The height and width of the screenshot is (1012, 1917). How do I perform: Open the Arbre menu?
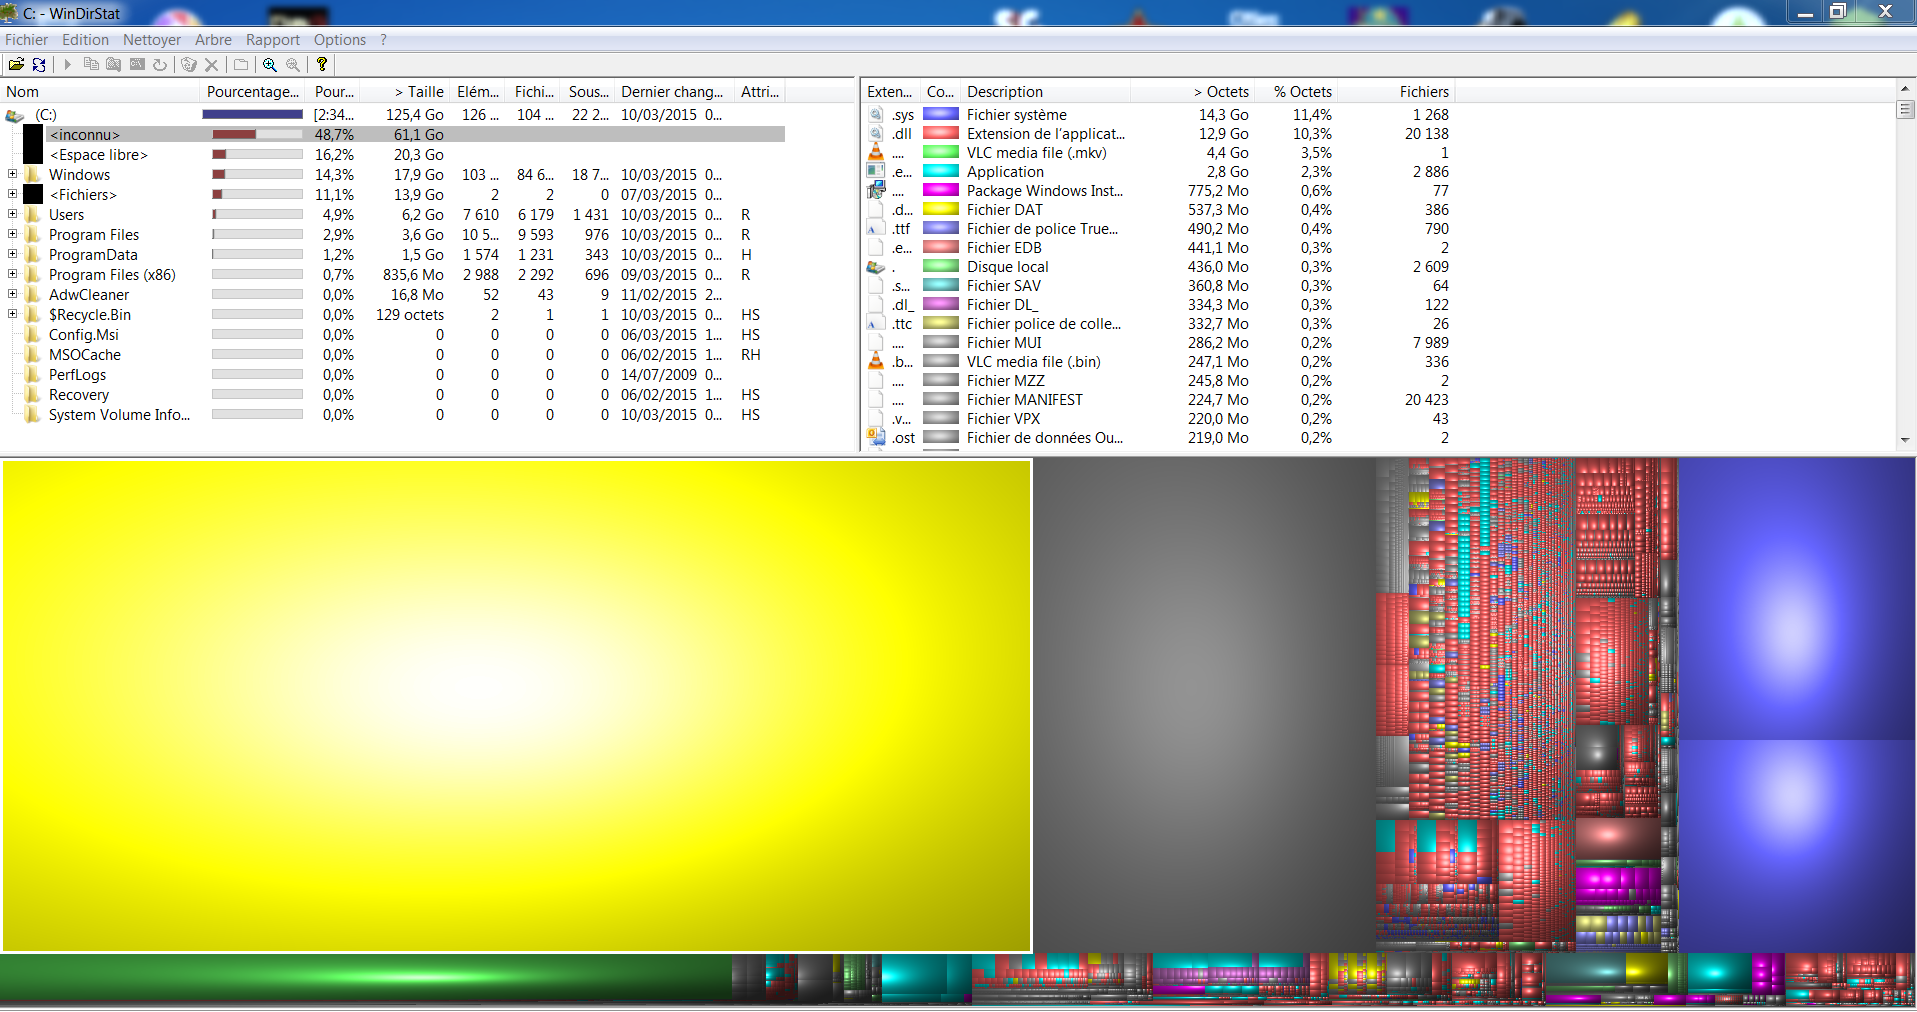[x=213, y=40]
